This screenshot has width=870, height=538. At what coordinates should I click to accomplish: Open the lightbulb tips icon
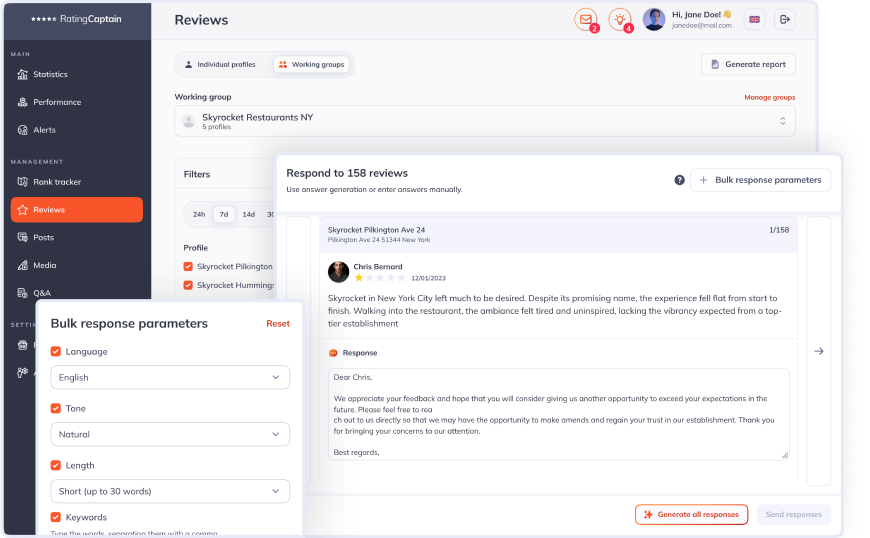click(620, 19)
